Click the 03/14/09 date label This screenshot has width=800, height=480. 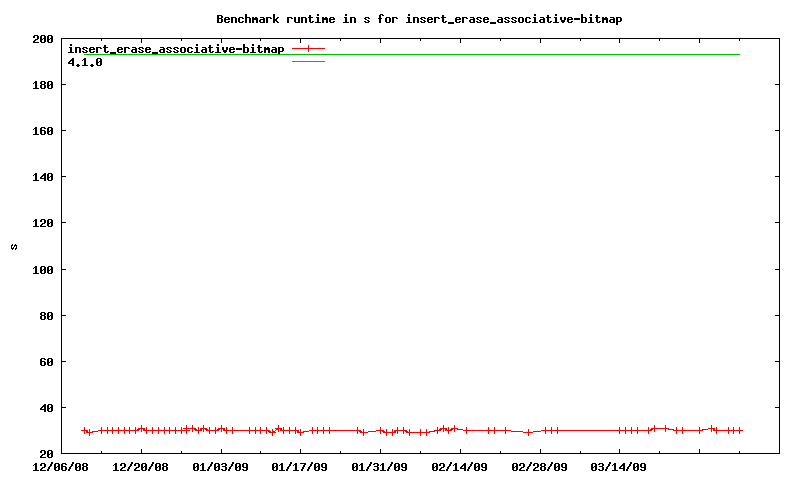[619, 467]
